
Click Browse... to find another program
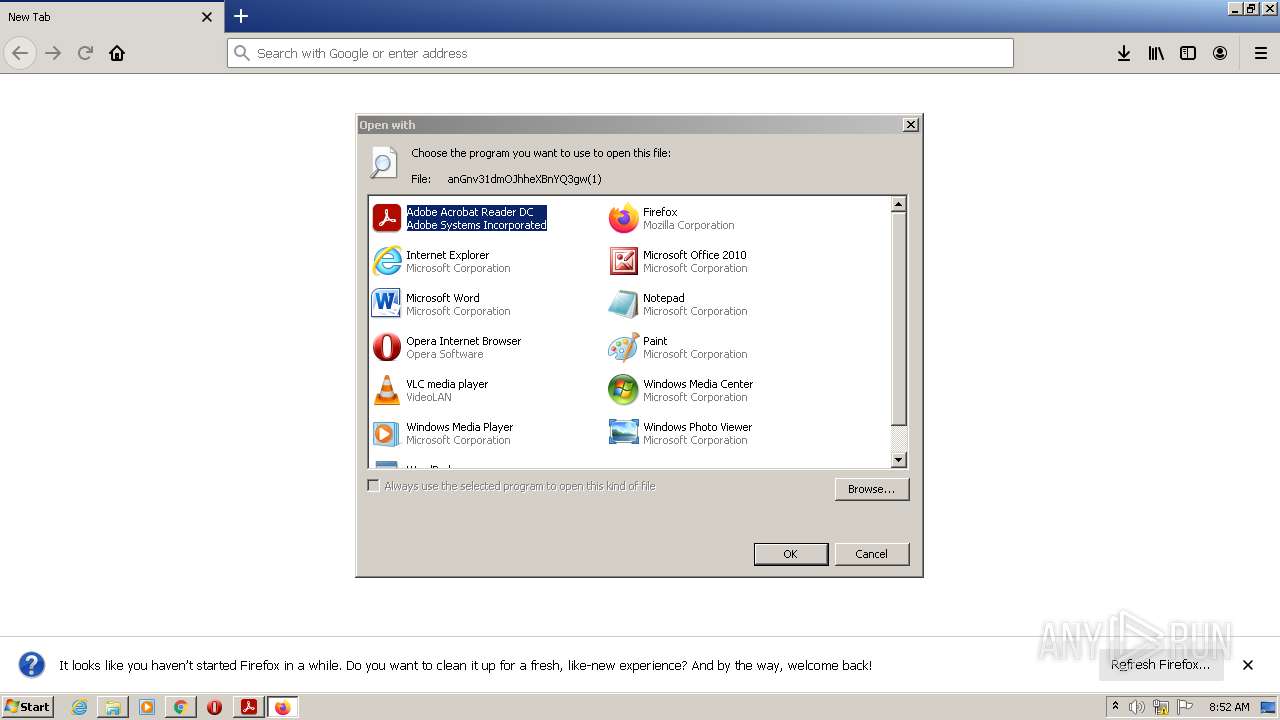pos(871,489)
